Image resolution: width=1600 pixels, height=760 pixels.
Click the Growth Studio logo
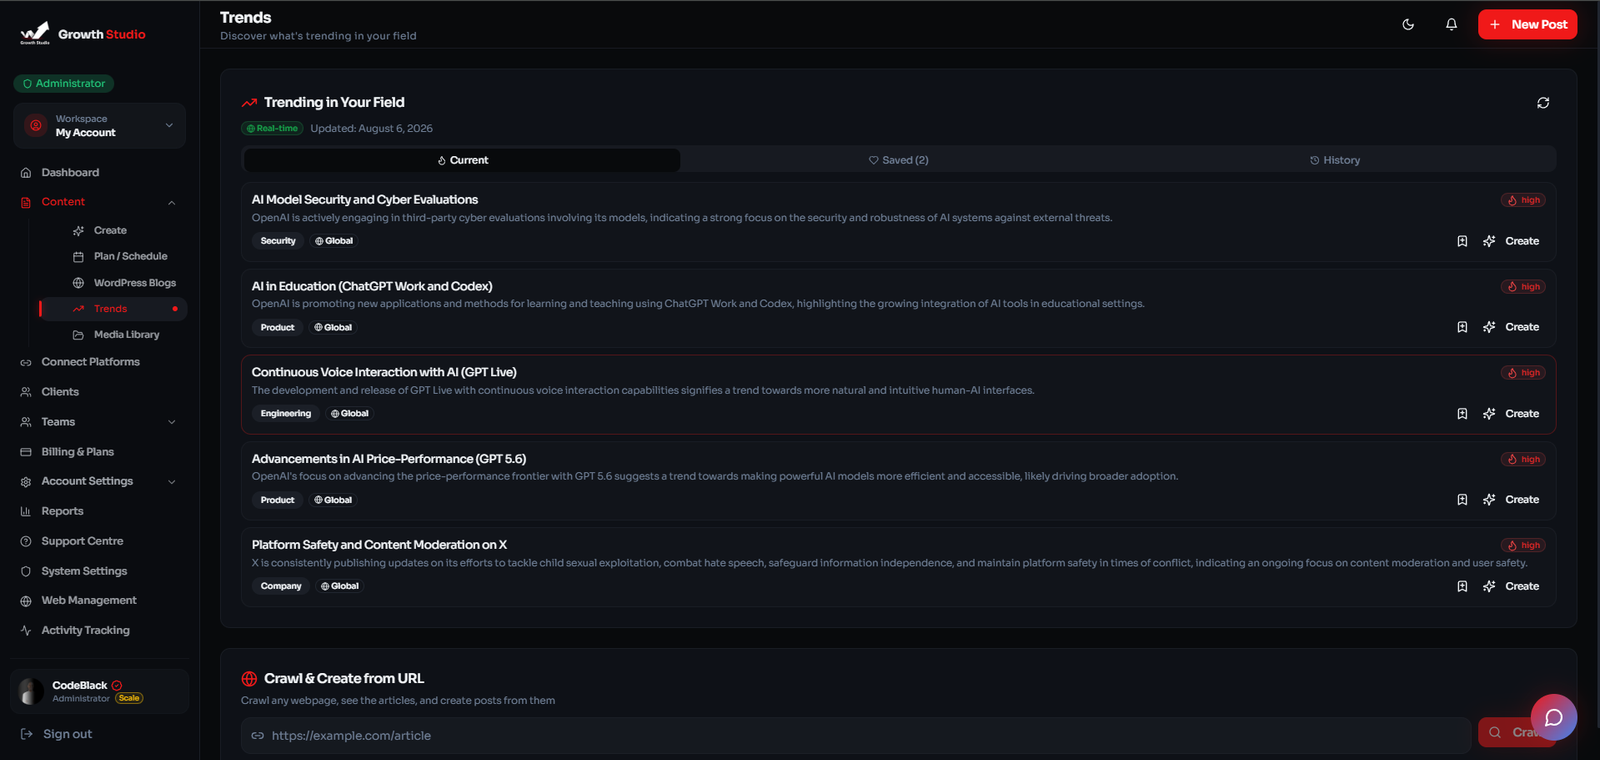pos(82,34)
